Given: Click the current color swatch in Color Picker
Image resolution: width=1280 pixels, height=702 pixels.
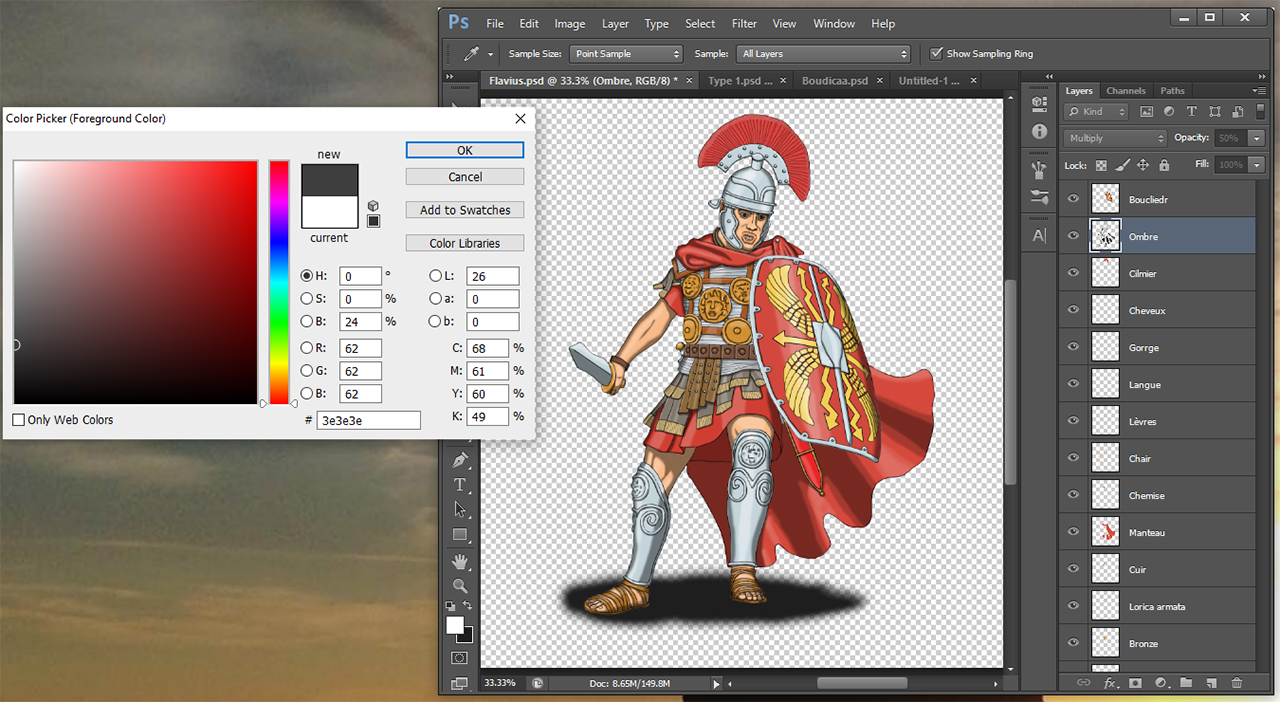Looking at the screenshot, I should (329, 212).
